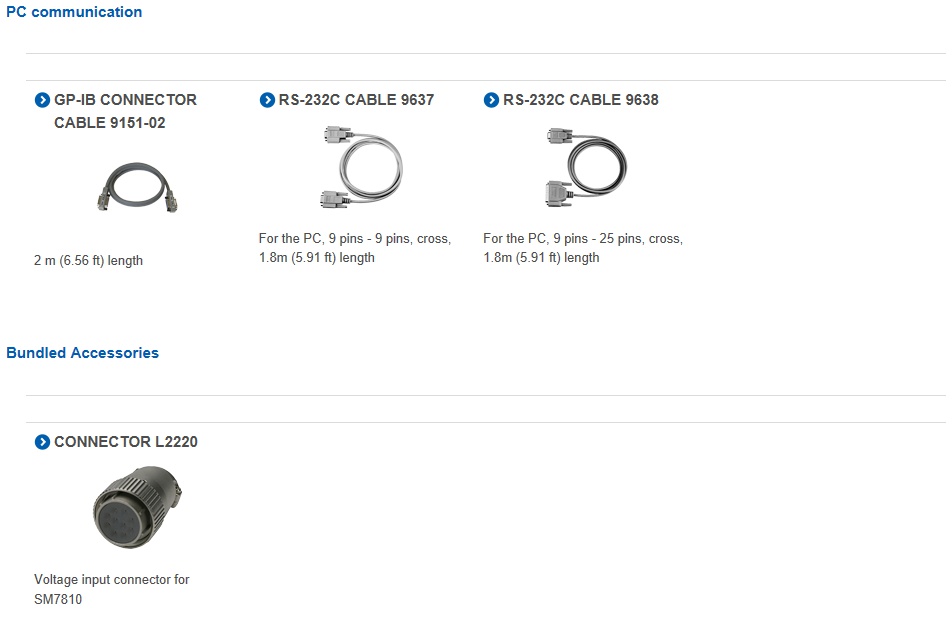Click the PC communication section heading
Image resolution: width=952 pixels, height=627 pixels.
coord(74,12)
